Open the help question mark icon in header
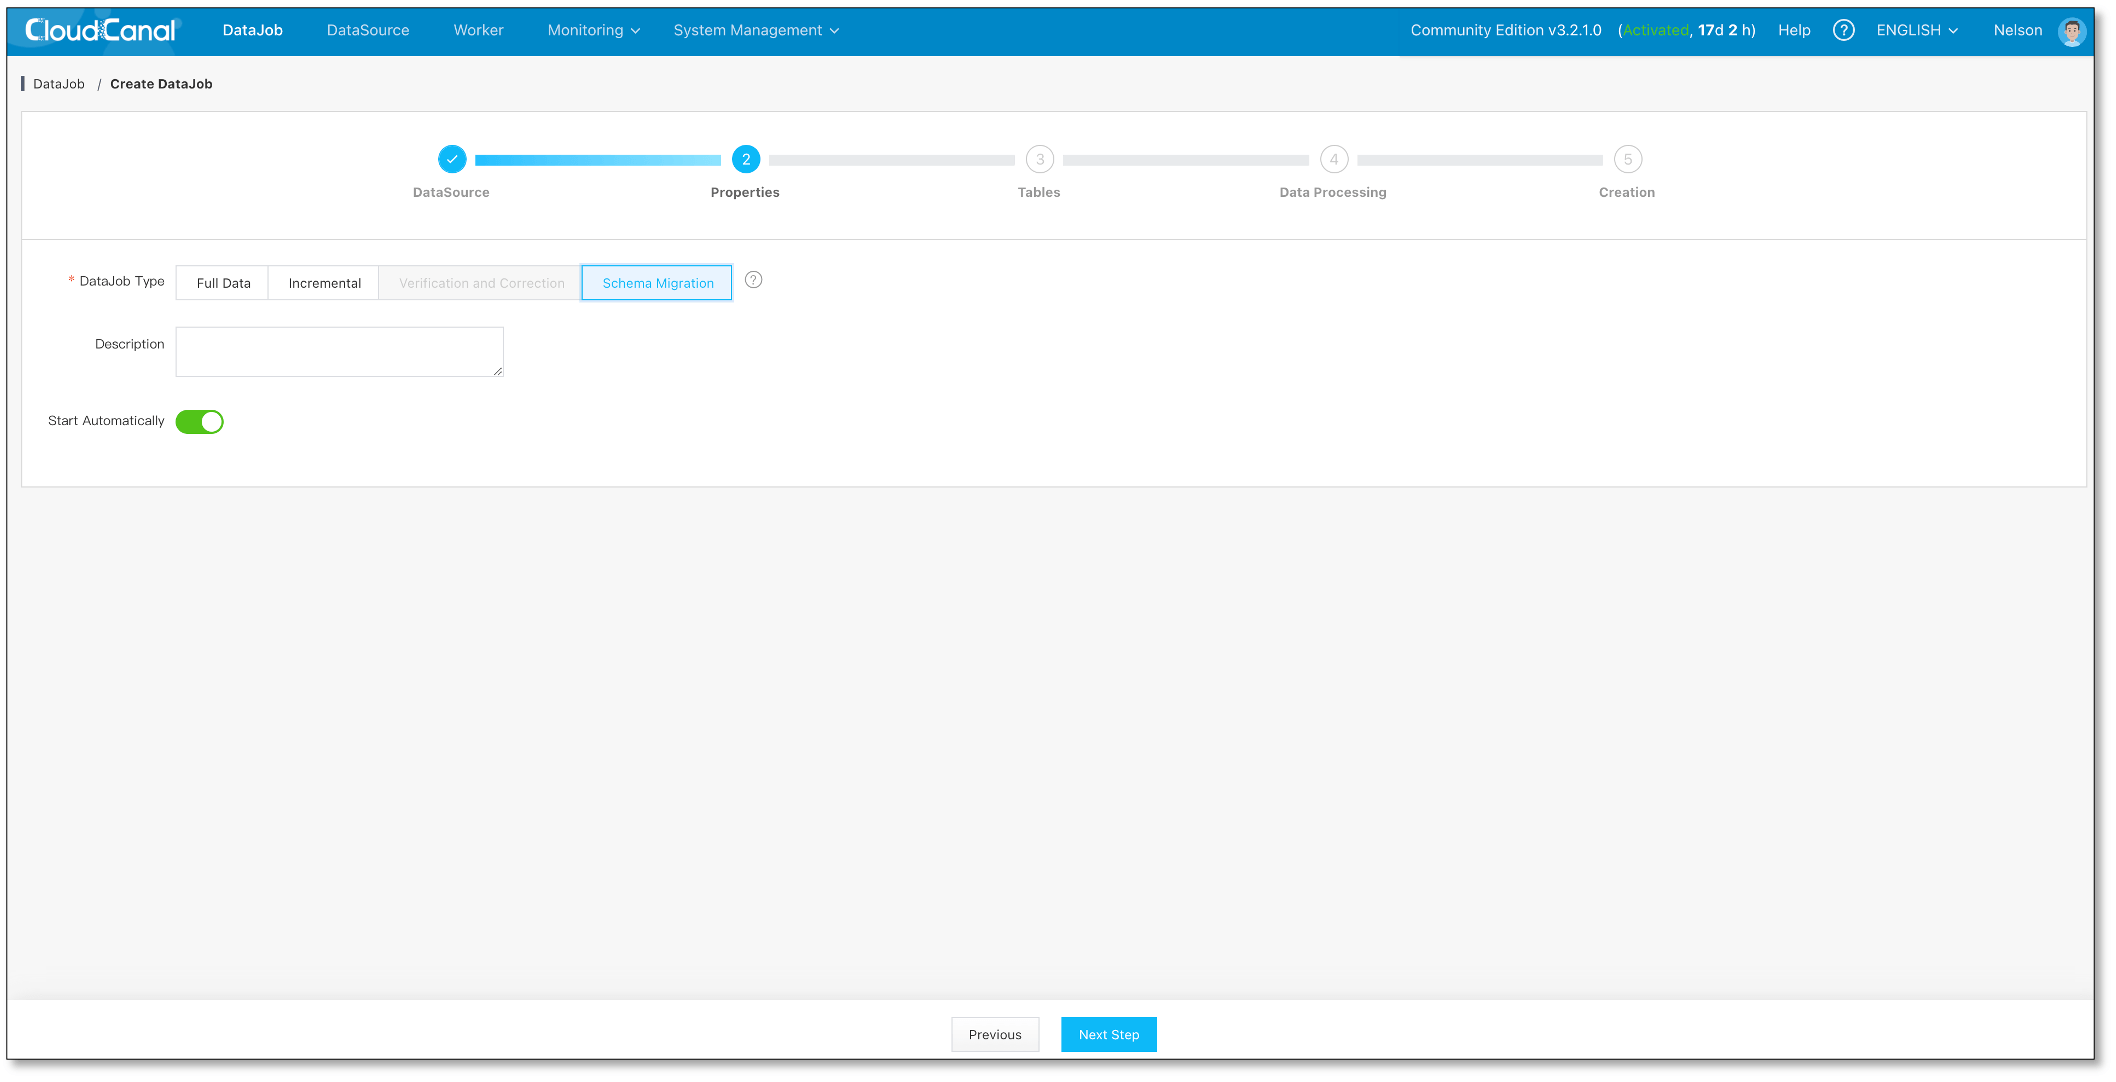The width and height of the screenshot is (2116, 1082). 1843,30
